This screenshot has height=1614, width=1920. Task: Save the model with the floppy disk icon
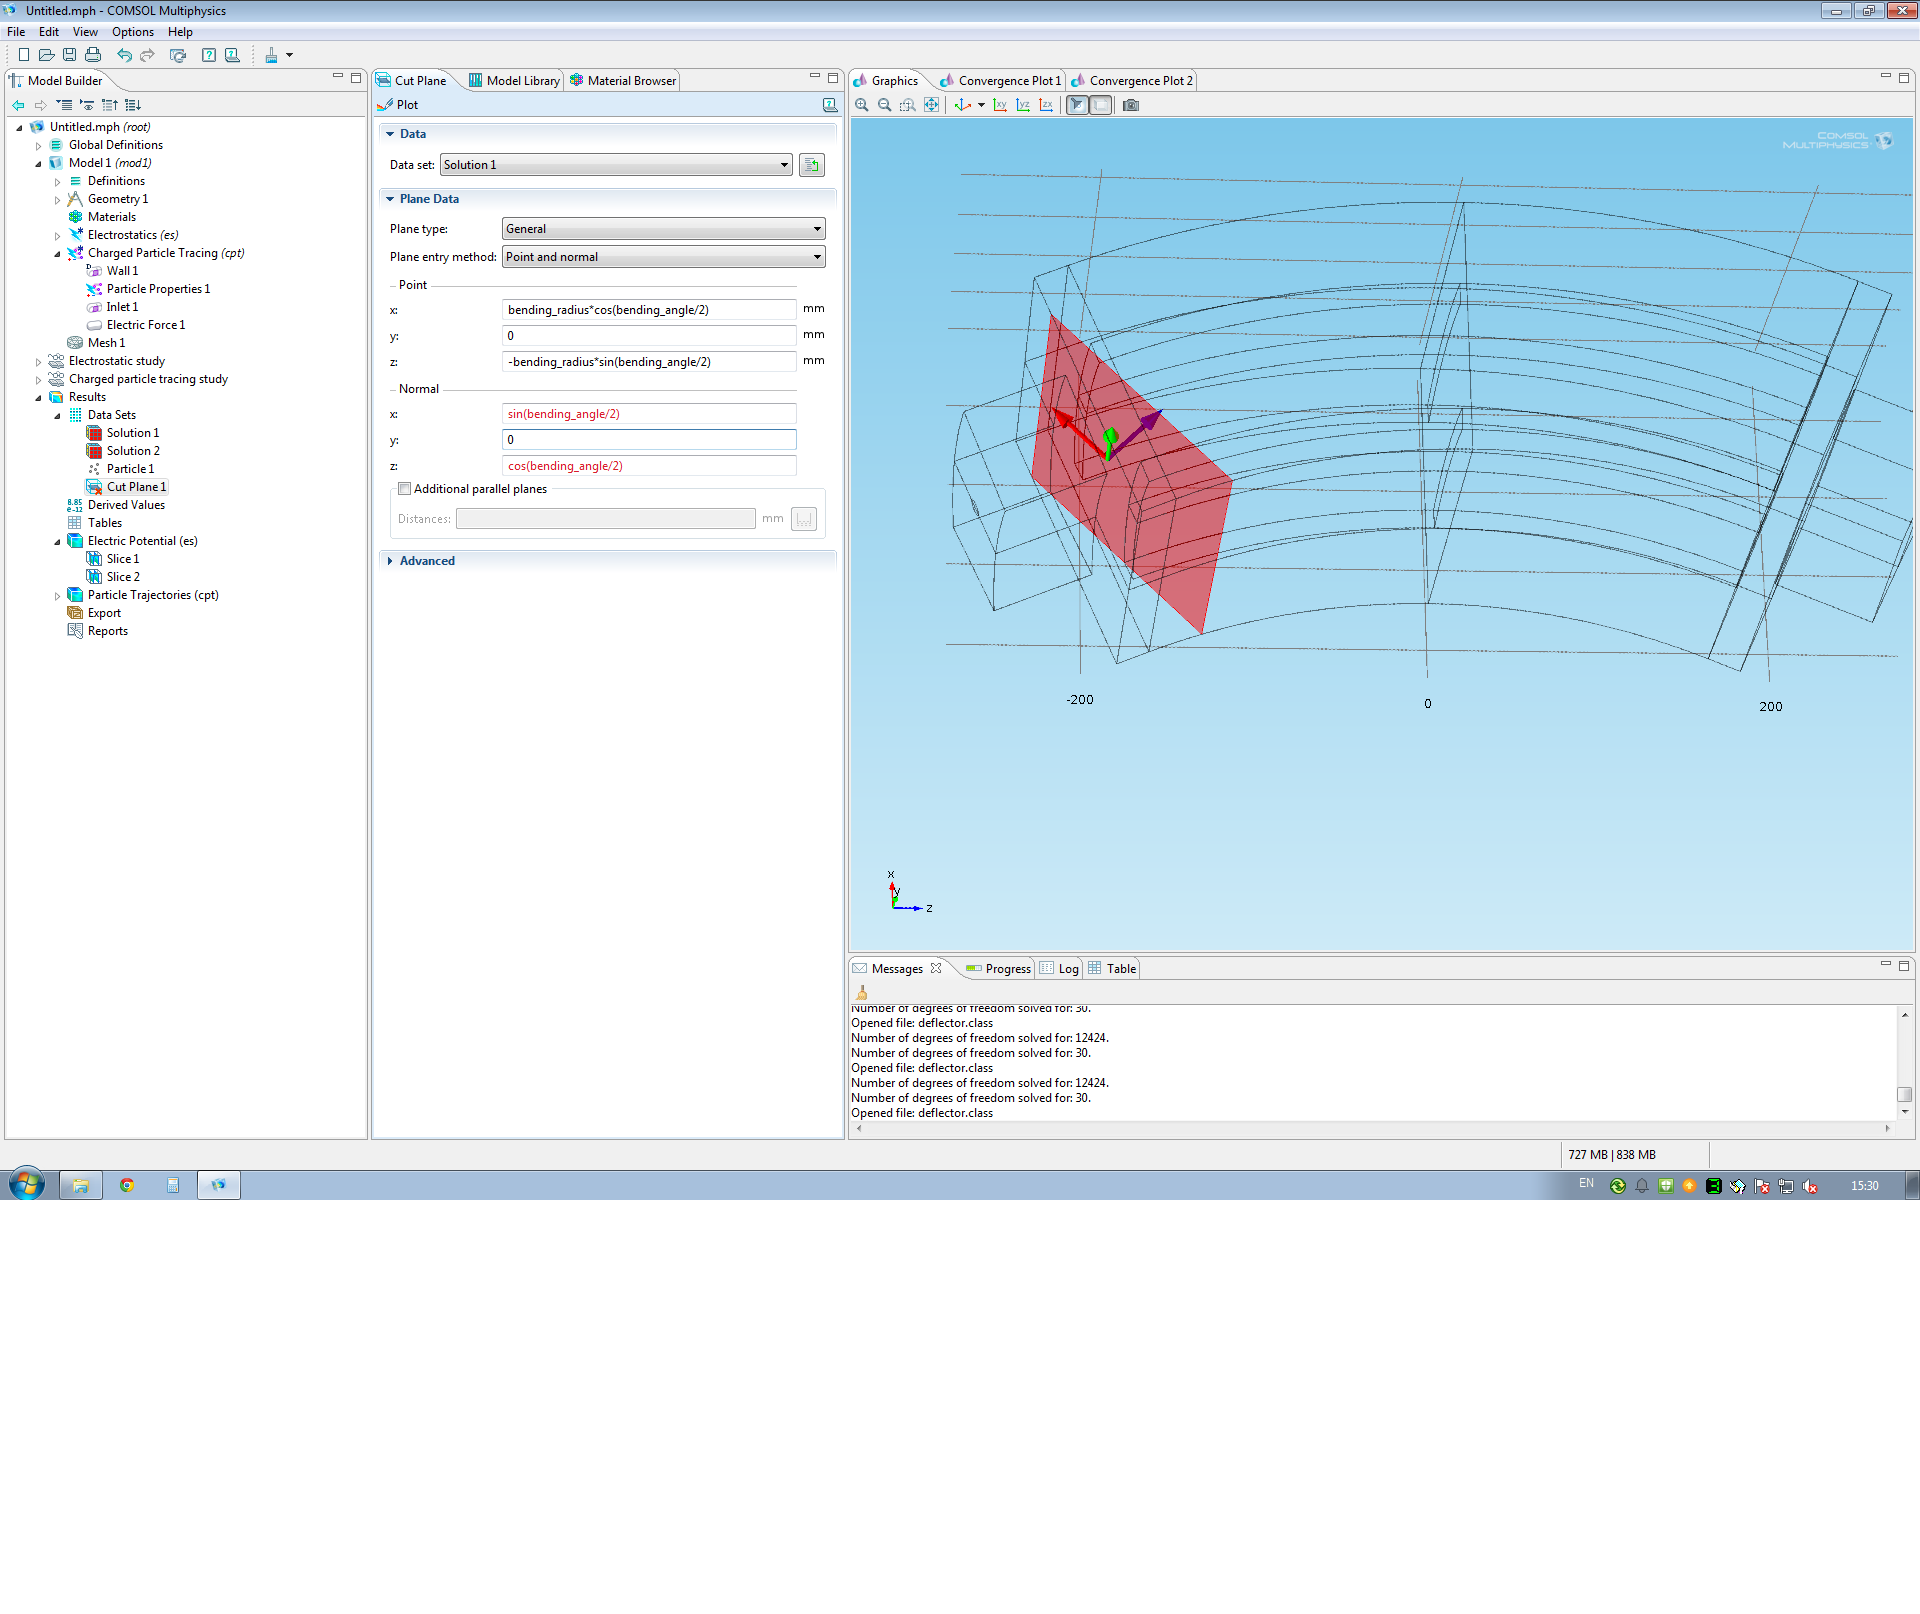69,55
